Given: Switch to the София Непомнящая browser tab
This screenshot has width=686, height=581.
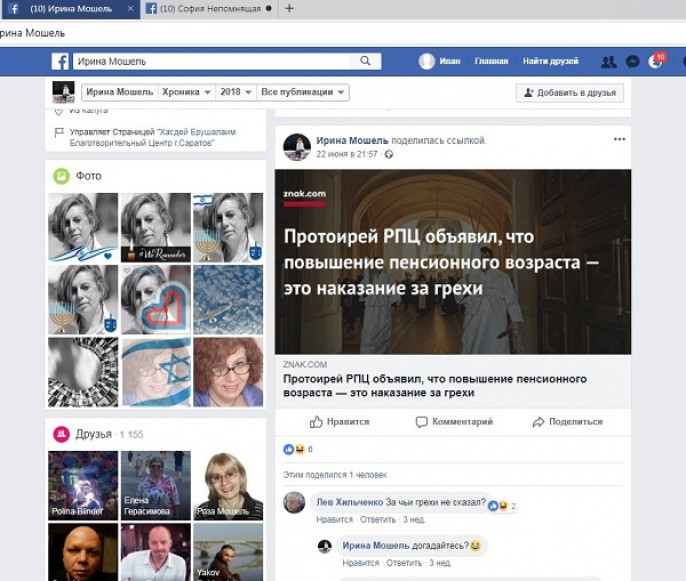Looking at the screenshot, I should pyautogui.click(x=209, y=9).
